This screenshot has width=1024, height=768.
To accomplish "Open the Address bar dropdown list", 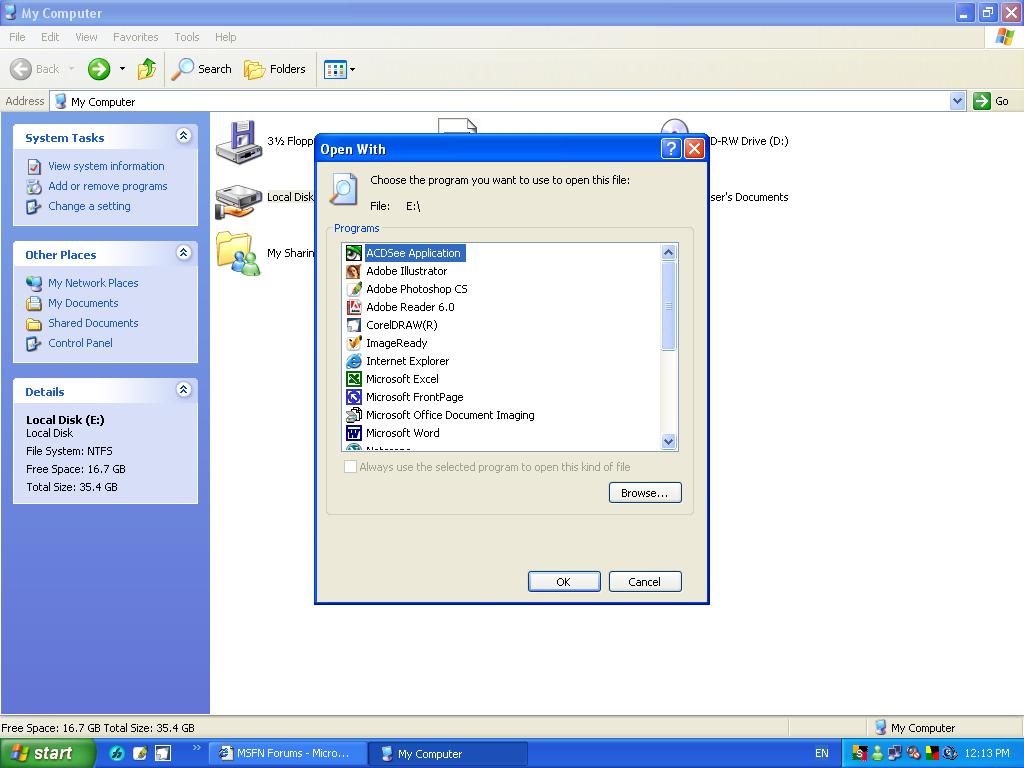I will 957,101.
